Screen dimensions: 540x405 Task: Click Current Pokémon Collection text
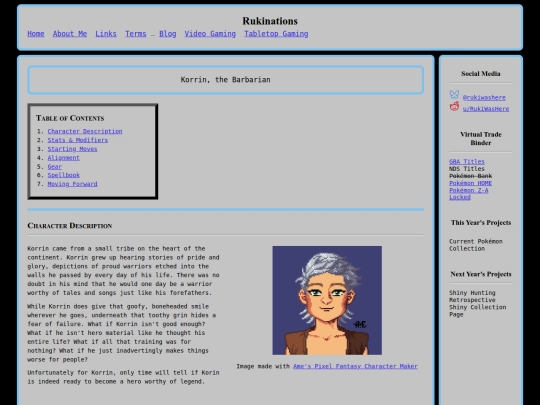coord(476,245)
